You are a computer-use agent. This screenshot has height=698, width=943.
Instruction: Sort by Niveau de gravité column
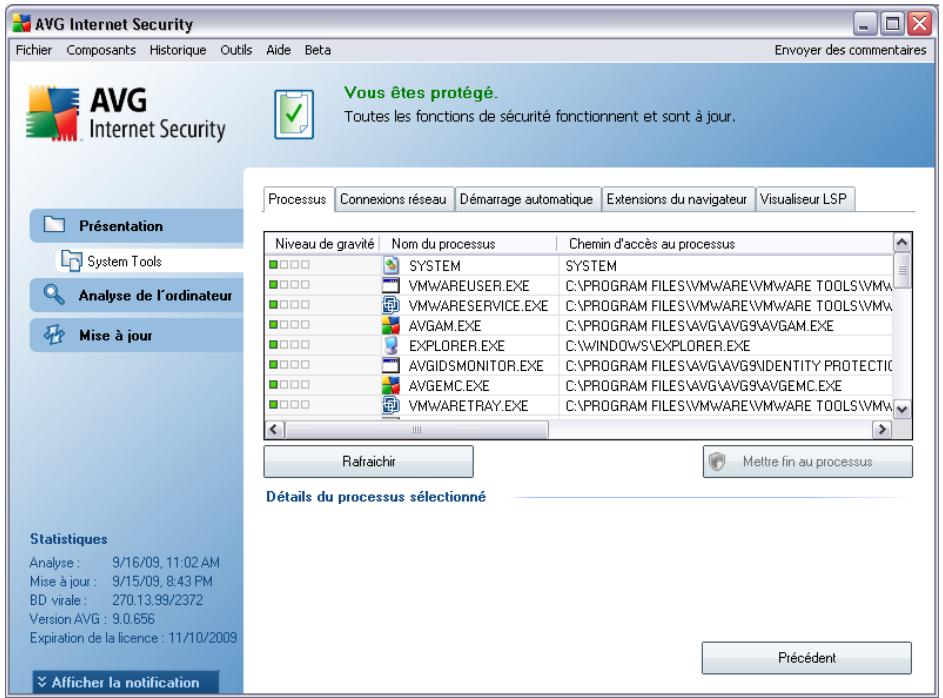324,243
